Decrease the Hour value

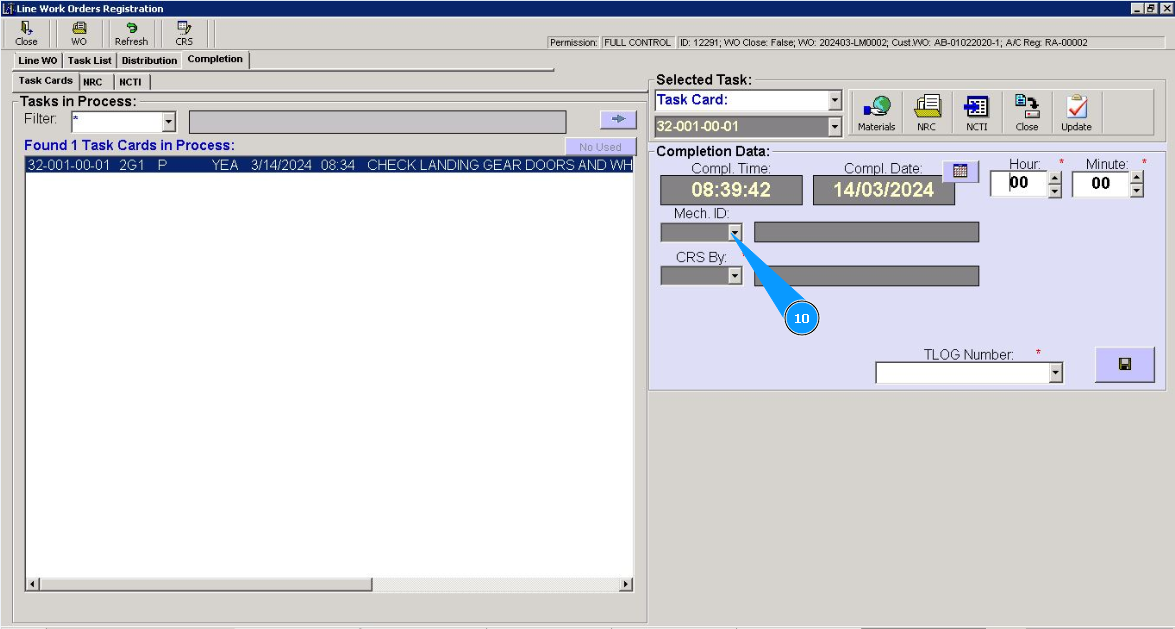click(1055, 191)
